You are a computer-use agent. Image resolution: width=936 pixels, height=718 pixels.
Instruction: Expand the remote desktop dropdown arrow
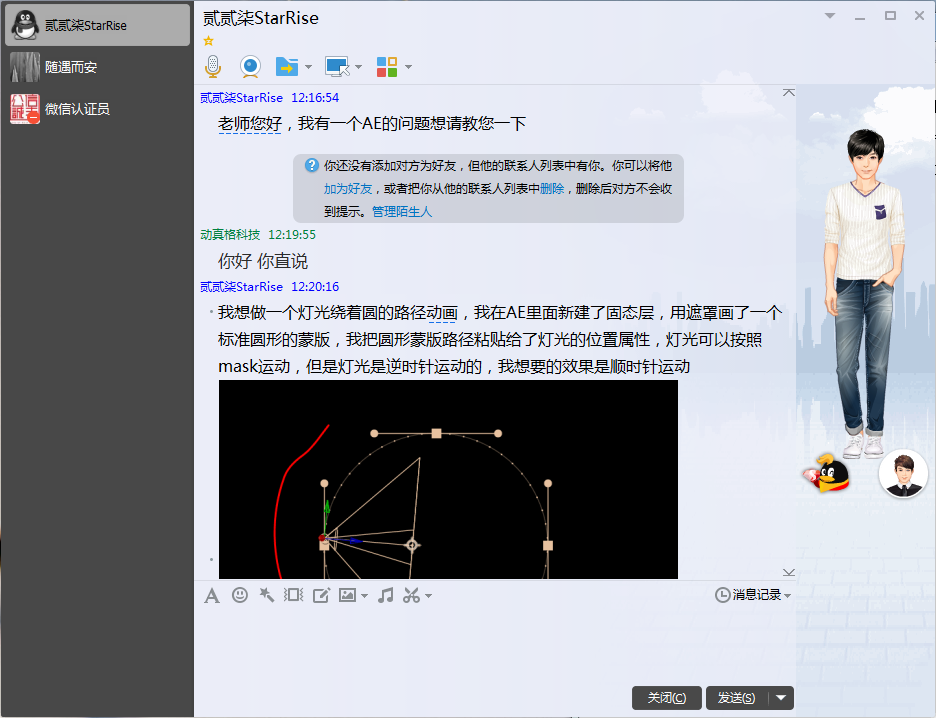[x=358, y=67]
